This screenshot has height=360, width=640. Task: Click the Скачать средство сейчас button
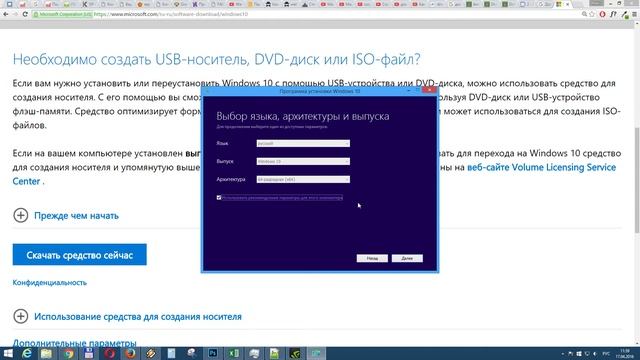(x=80, y=255)
